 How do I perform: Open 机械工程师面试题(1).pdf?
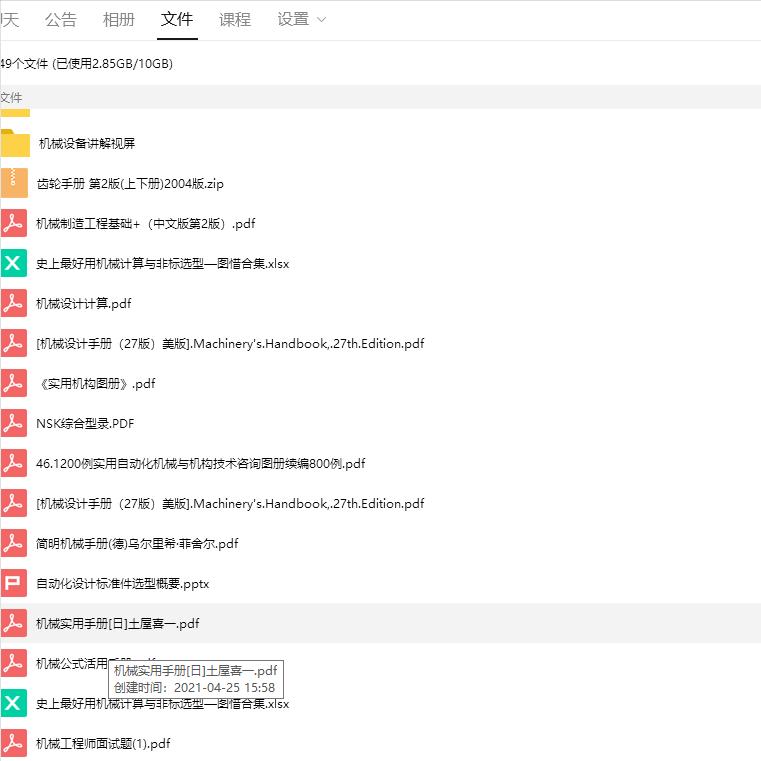coord(103,744)
